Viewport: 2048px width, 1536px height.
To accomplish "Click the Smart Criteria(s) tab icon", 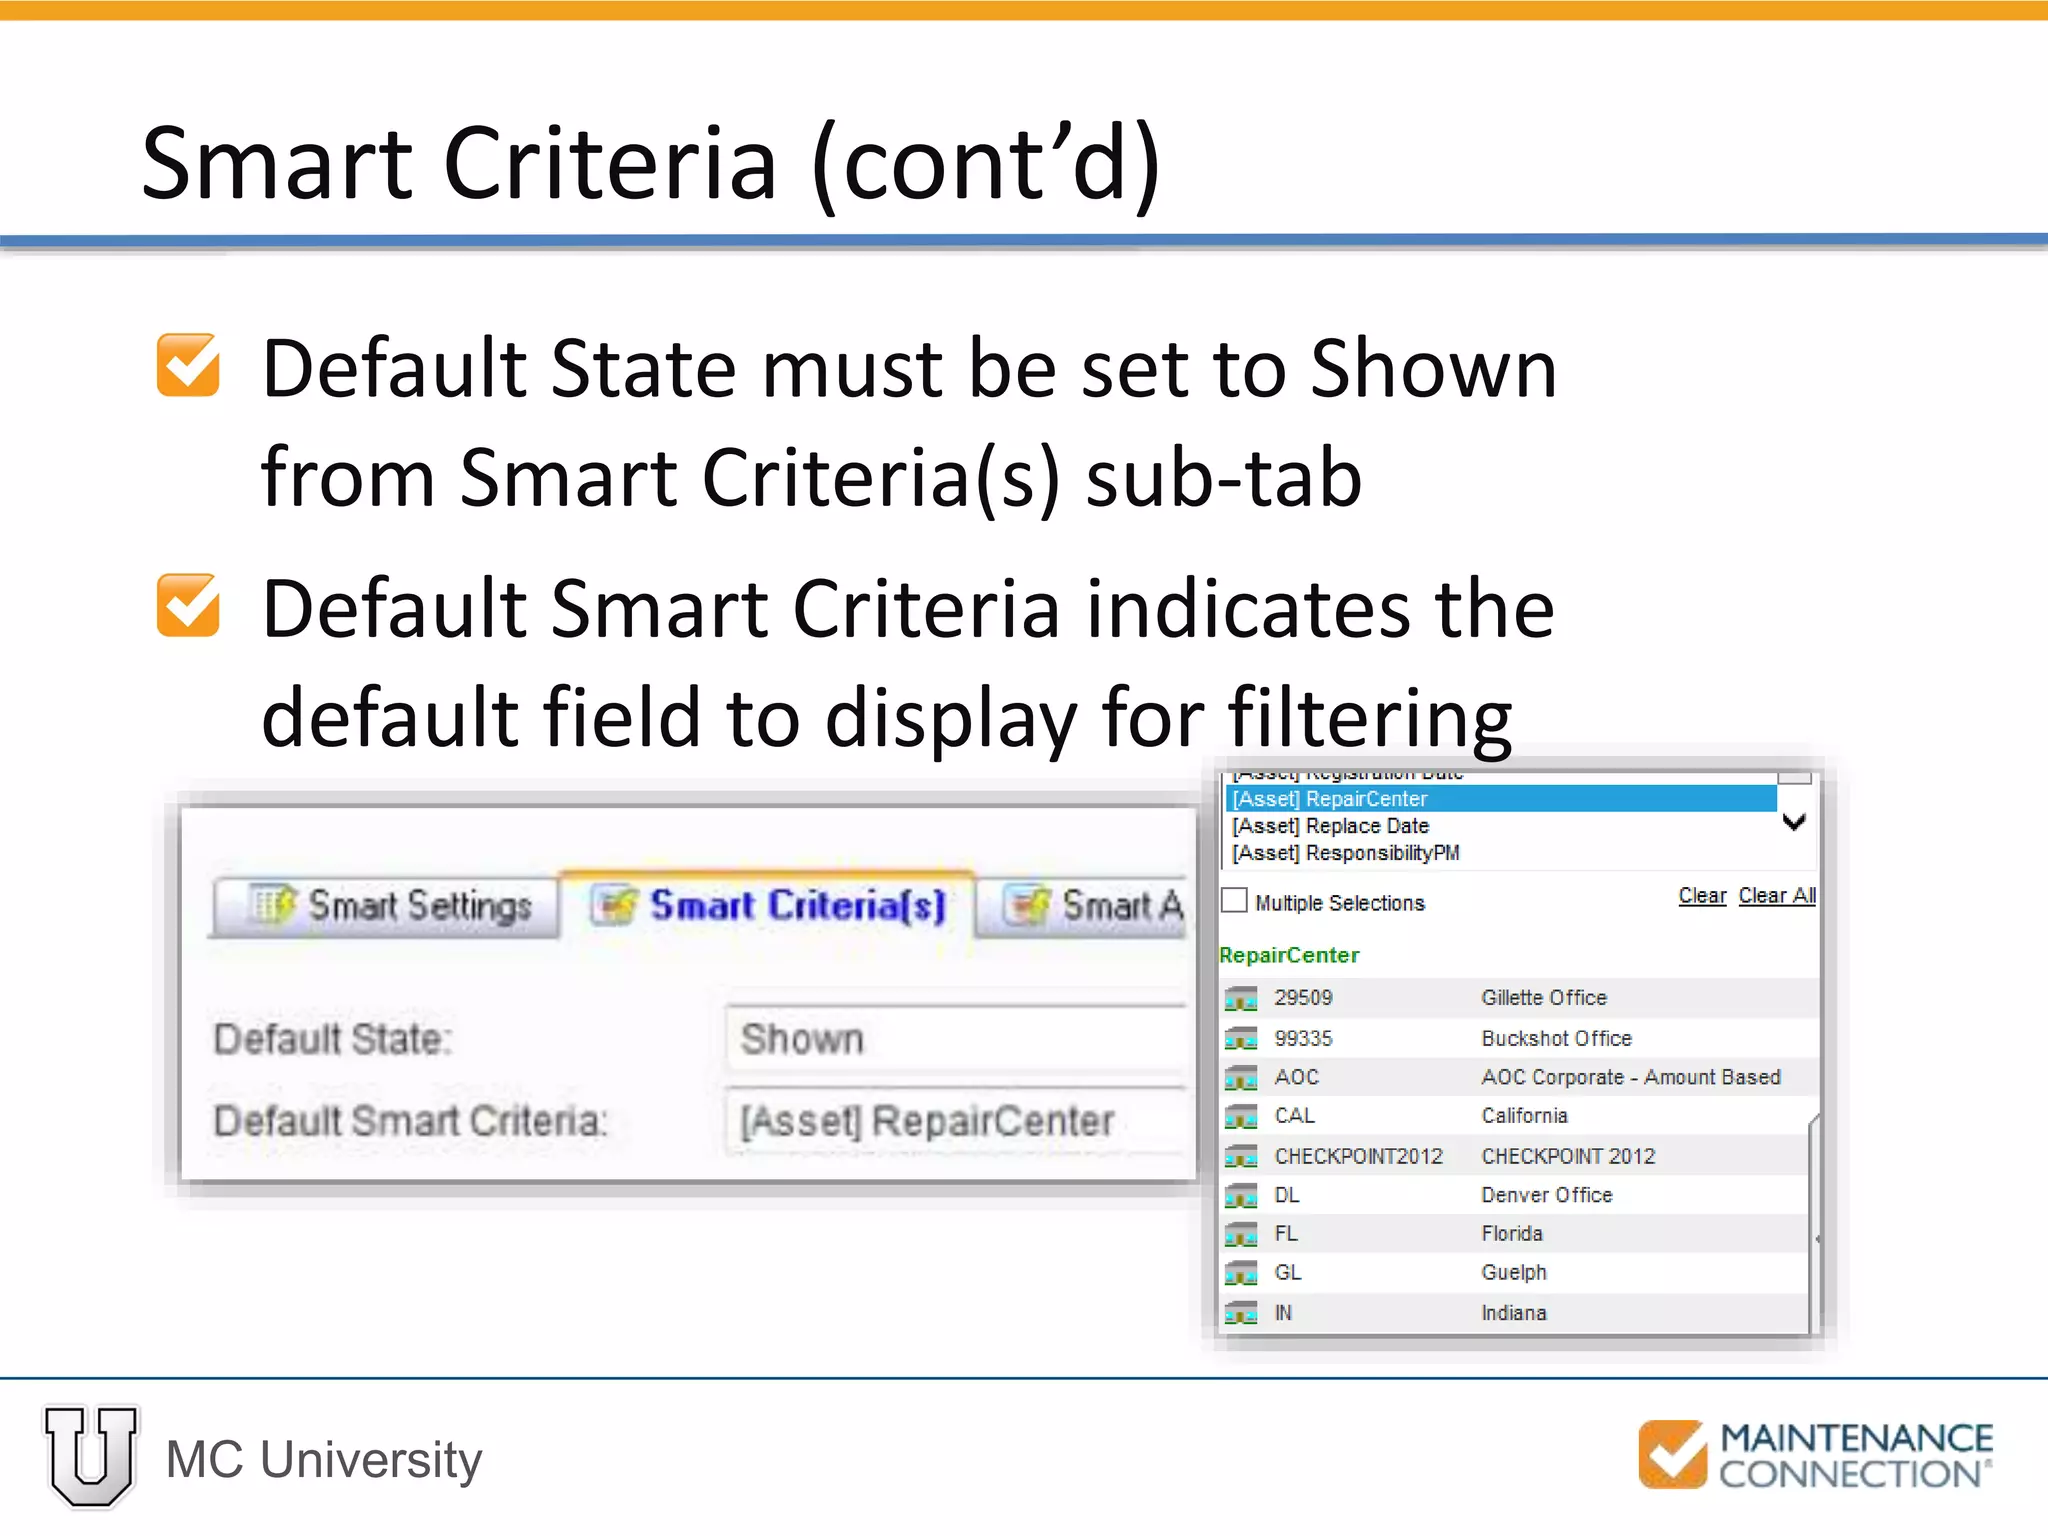I will (614, 905).
